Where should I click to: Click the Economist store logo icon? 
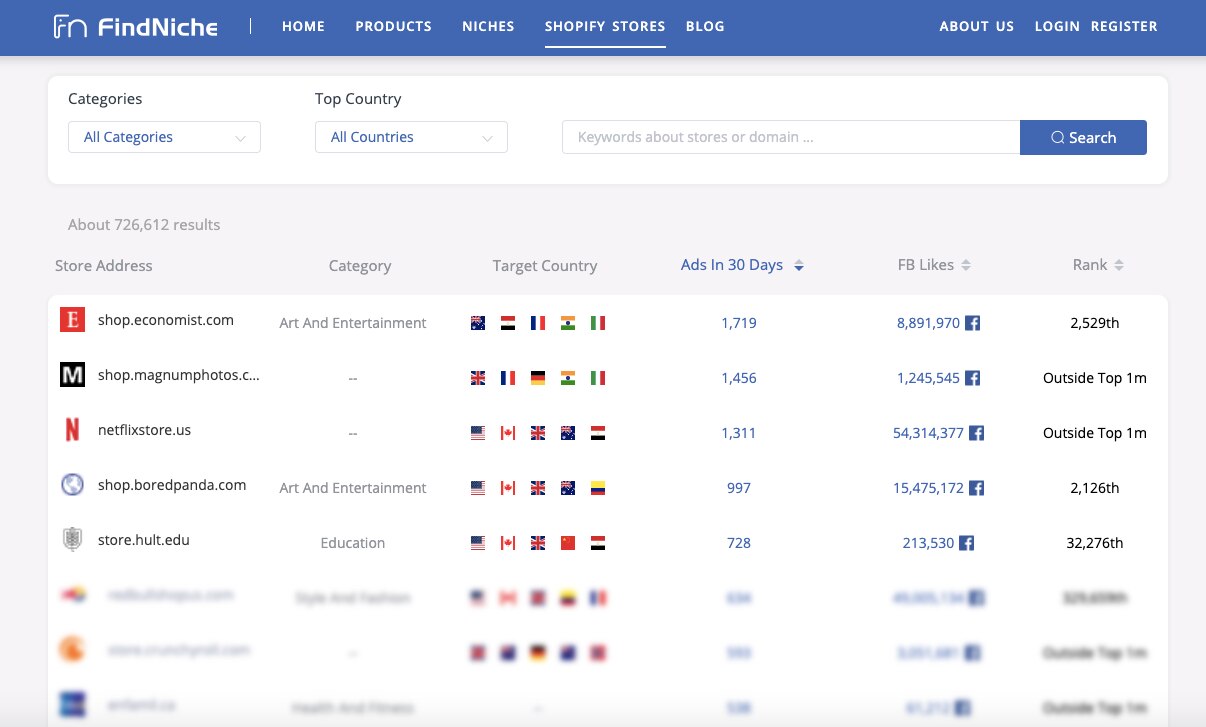click(72, 320)
